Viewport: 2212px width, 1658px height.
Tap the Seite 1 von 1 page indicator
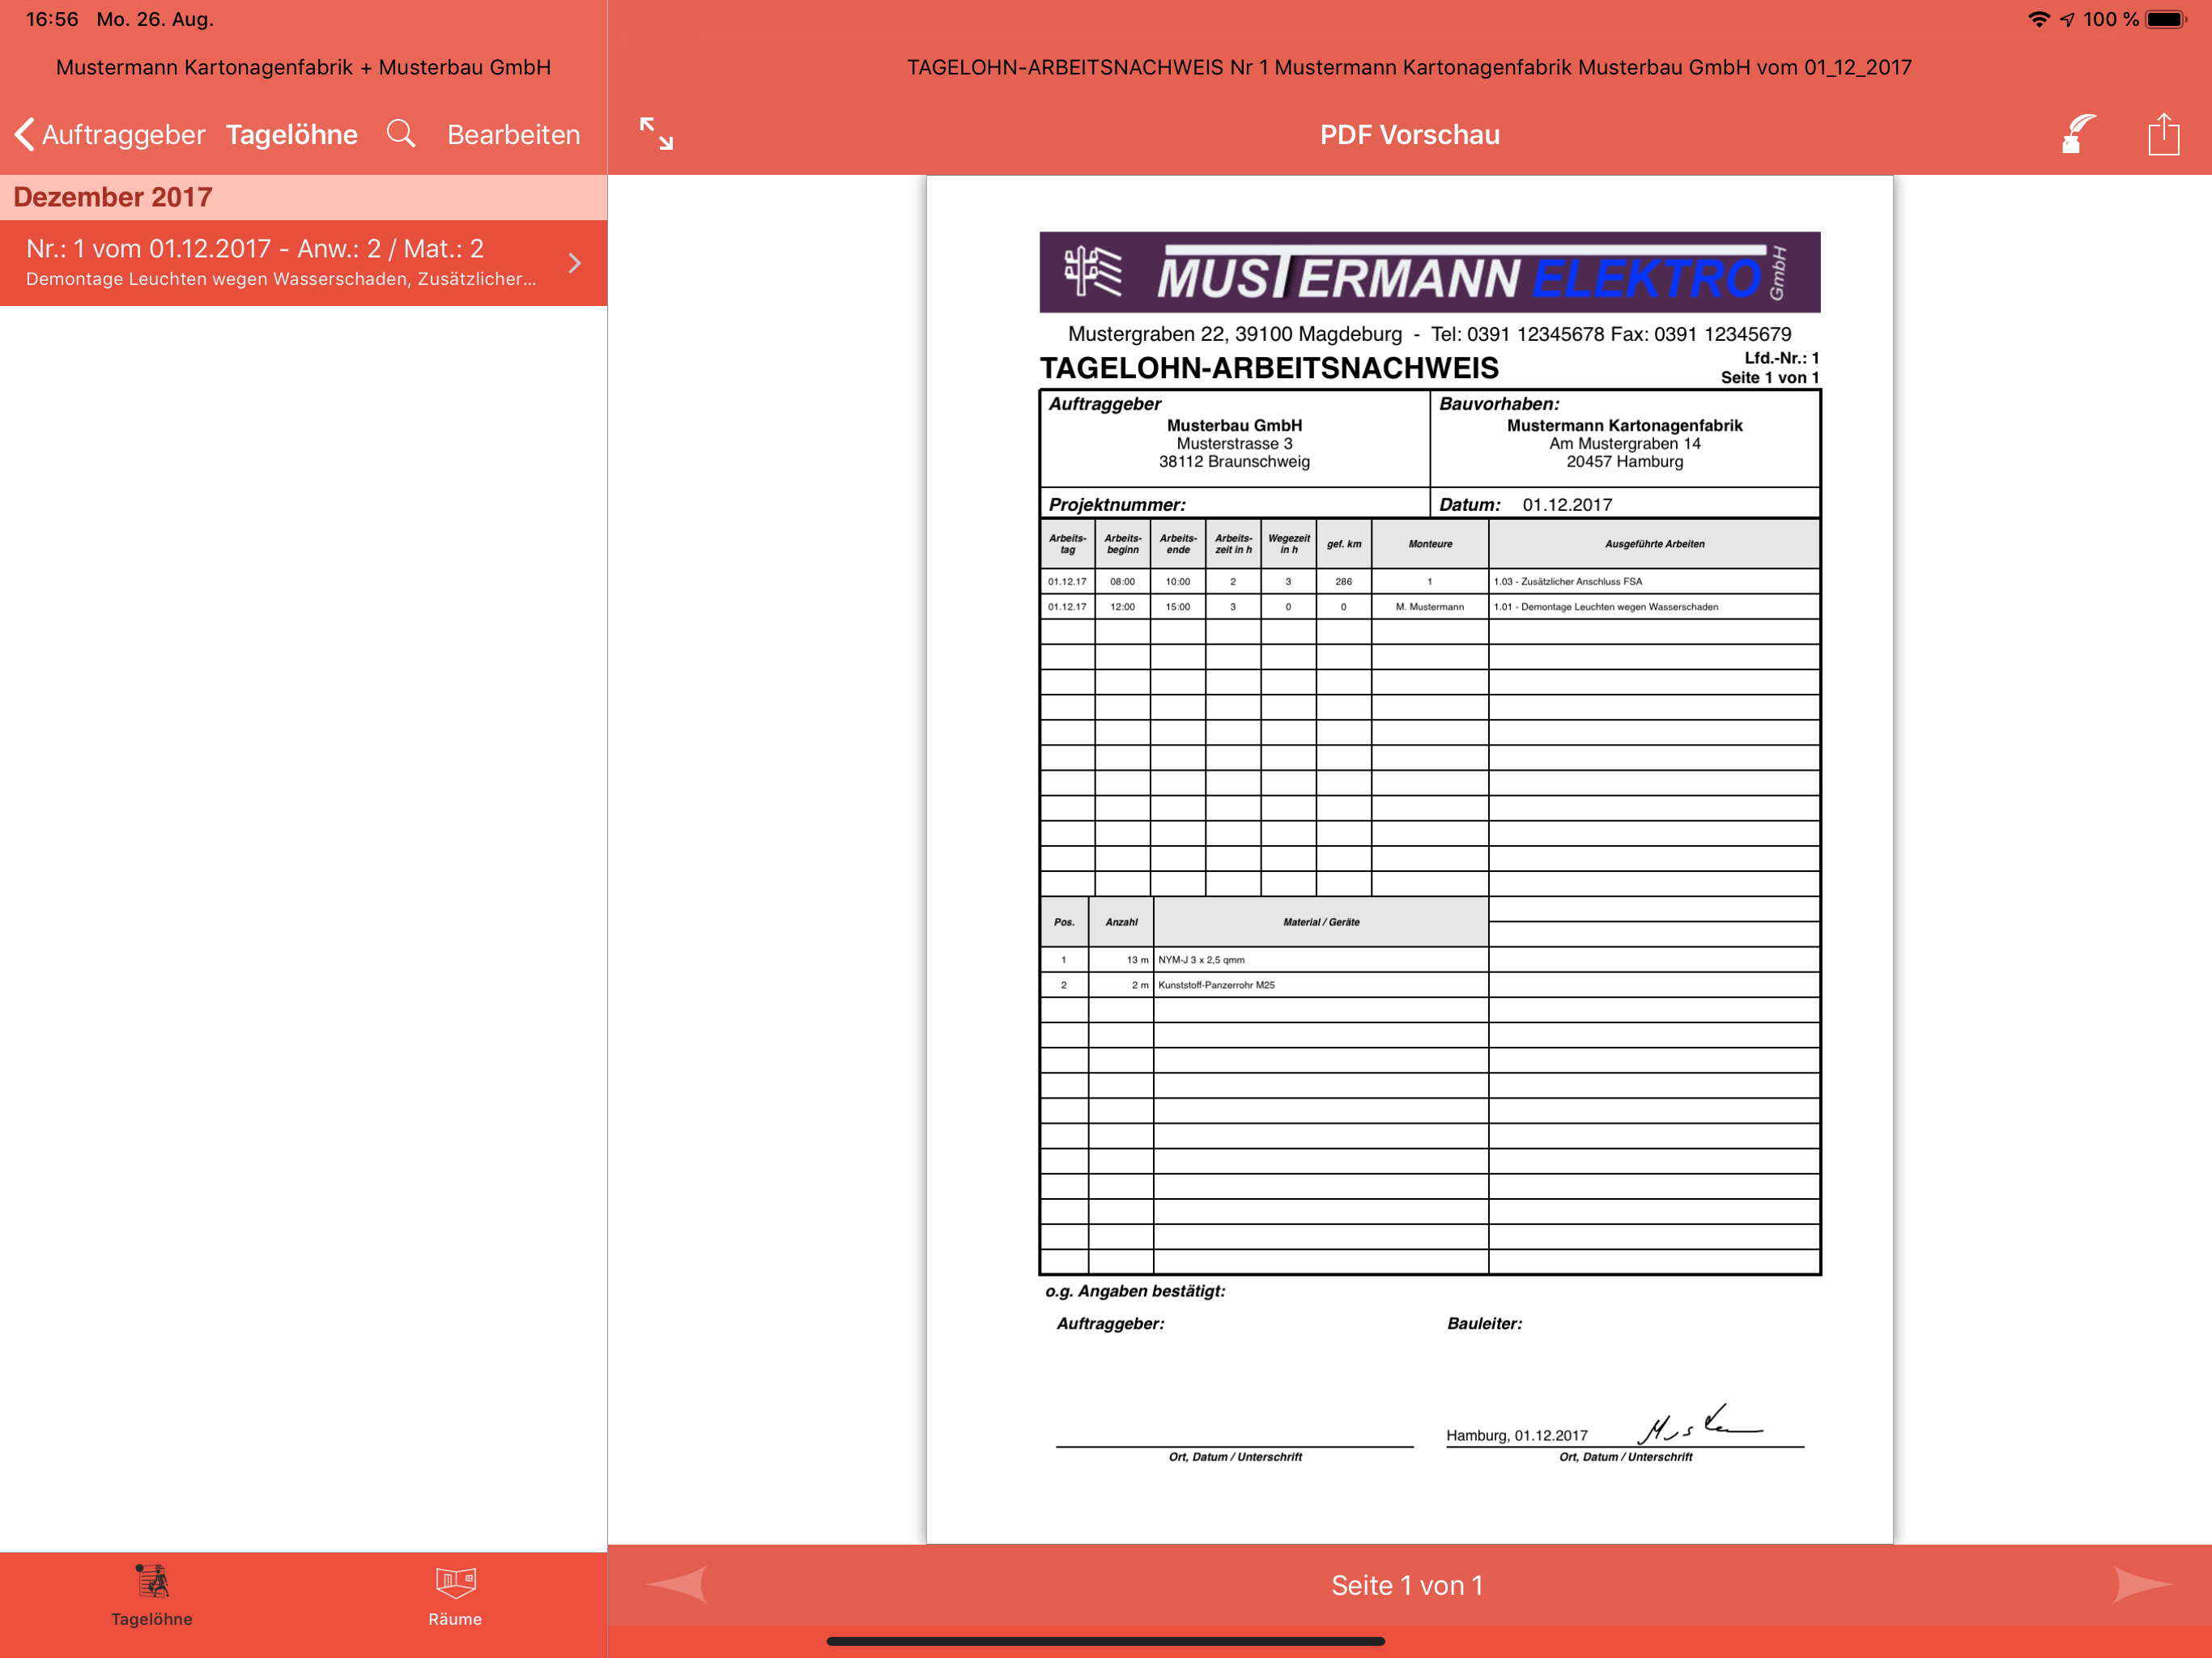[x=1407, y=1585]
